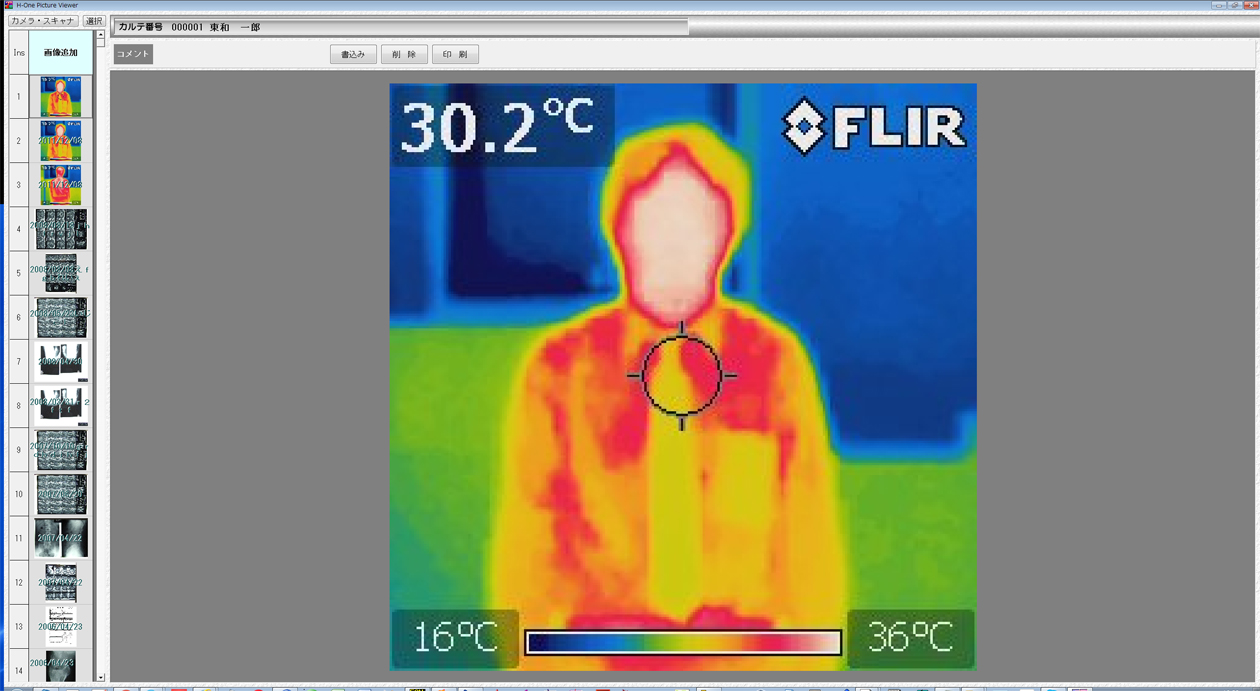Click the temperature color scale bar
Viewport: 1260px width, 691px height.
683,642
